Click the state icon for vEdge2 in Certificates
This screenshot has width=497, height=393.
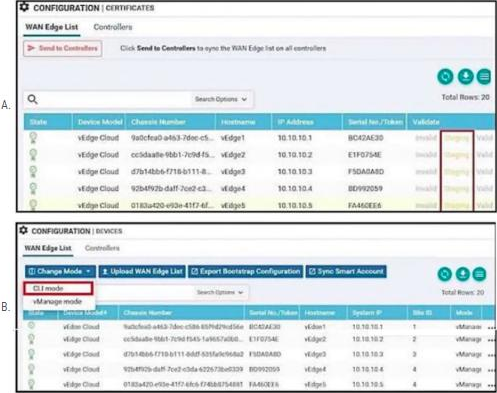[33, 155]
